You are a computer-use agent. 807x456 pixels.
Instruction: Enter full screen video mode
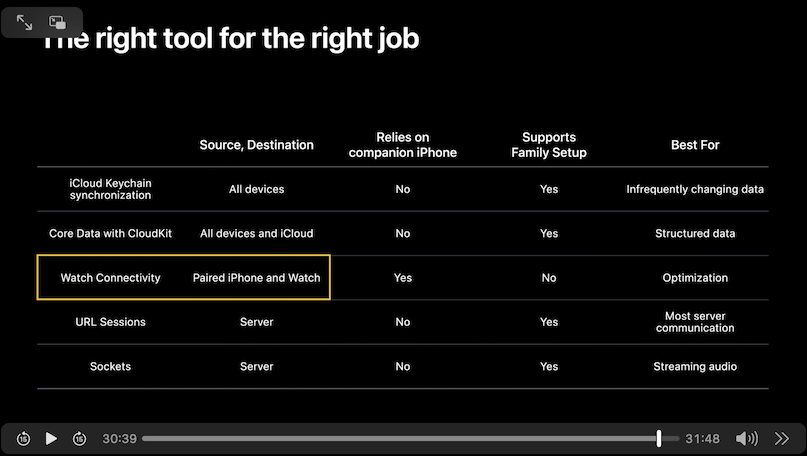click(x=25, y=21)
